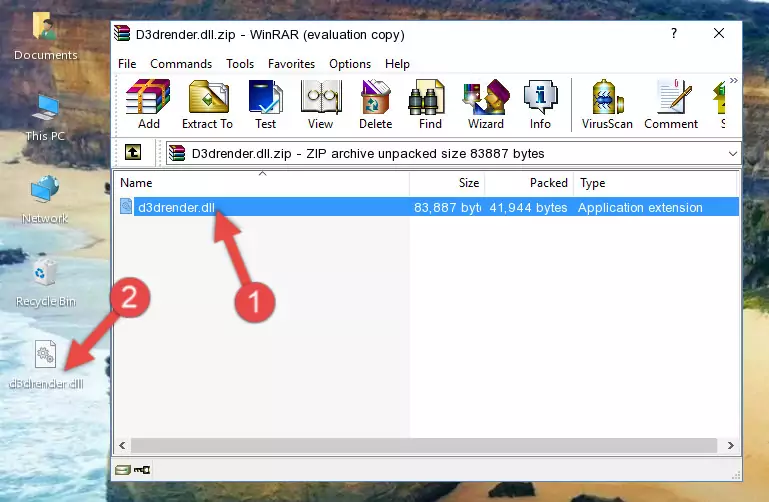The width and height of the screenshot is (769, 502).
Task: Click the horizontal scrollbar right arrow
Action: pos(730,445)
